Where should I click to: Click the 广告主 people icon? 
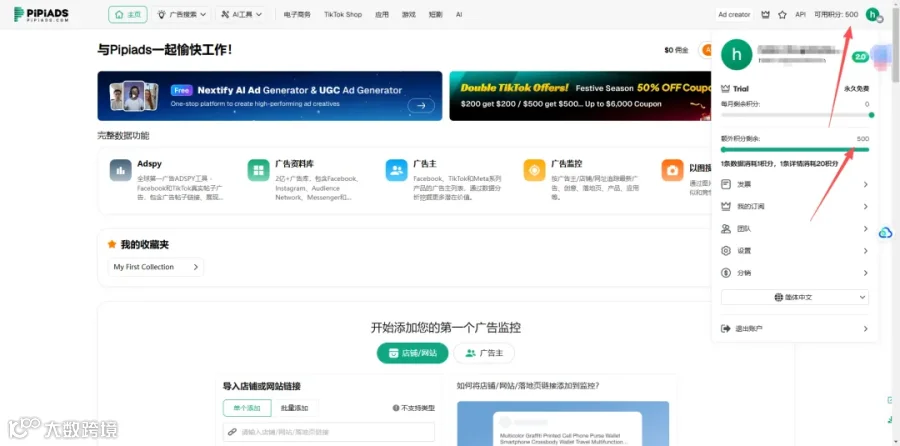(396, 170)
